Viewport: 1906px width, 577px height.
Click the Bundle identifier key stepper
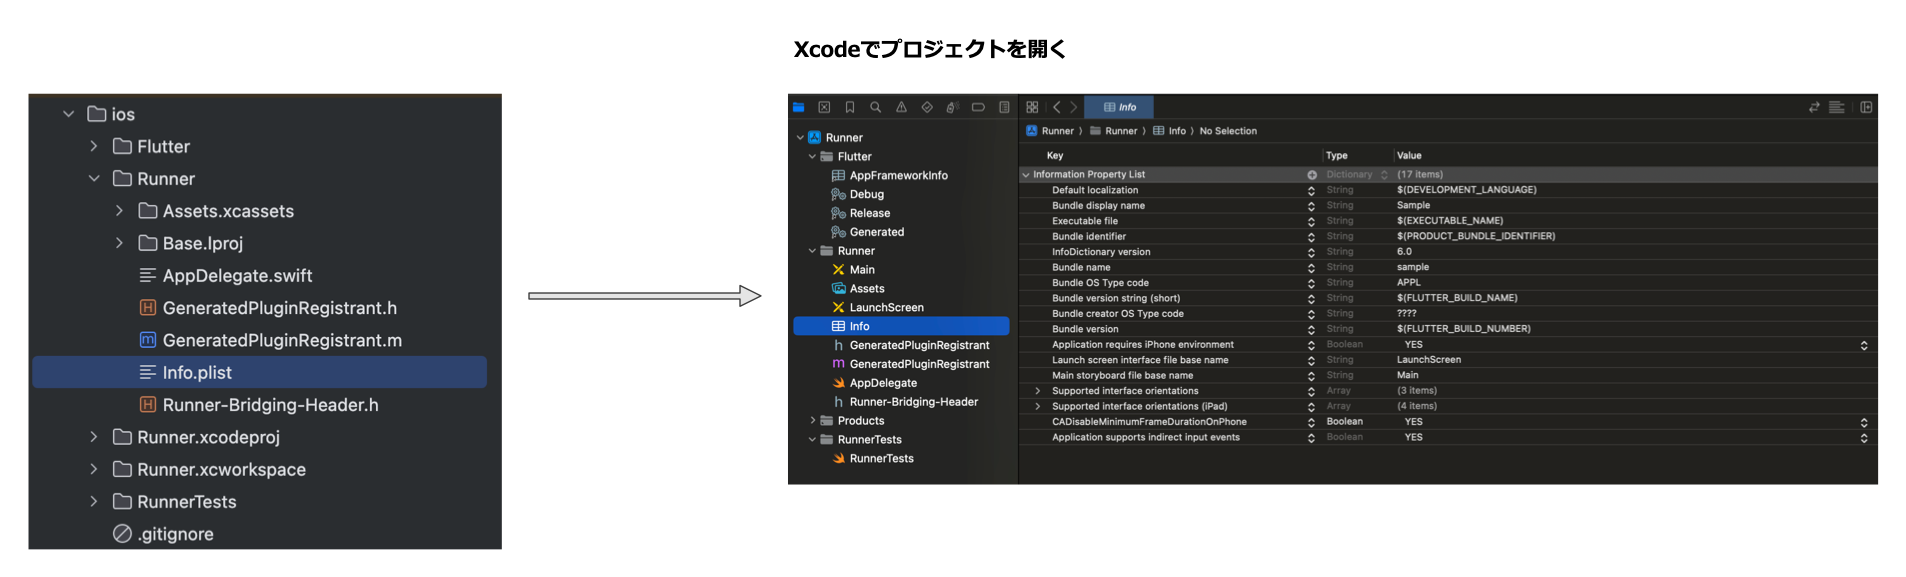(1312, 237)
